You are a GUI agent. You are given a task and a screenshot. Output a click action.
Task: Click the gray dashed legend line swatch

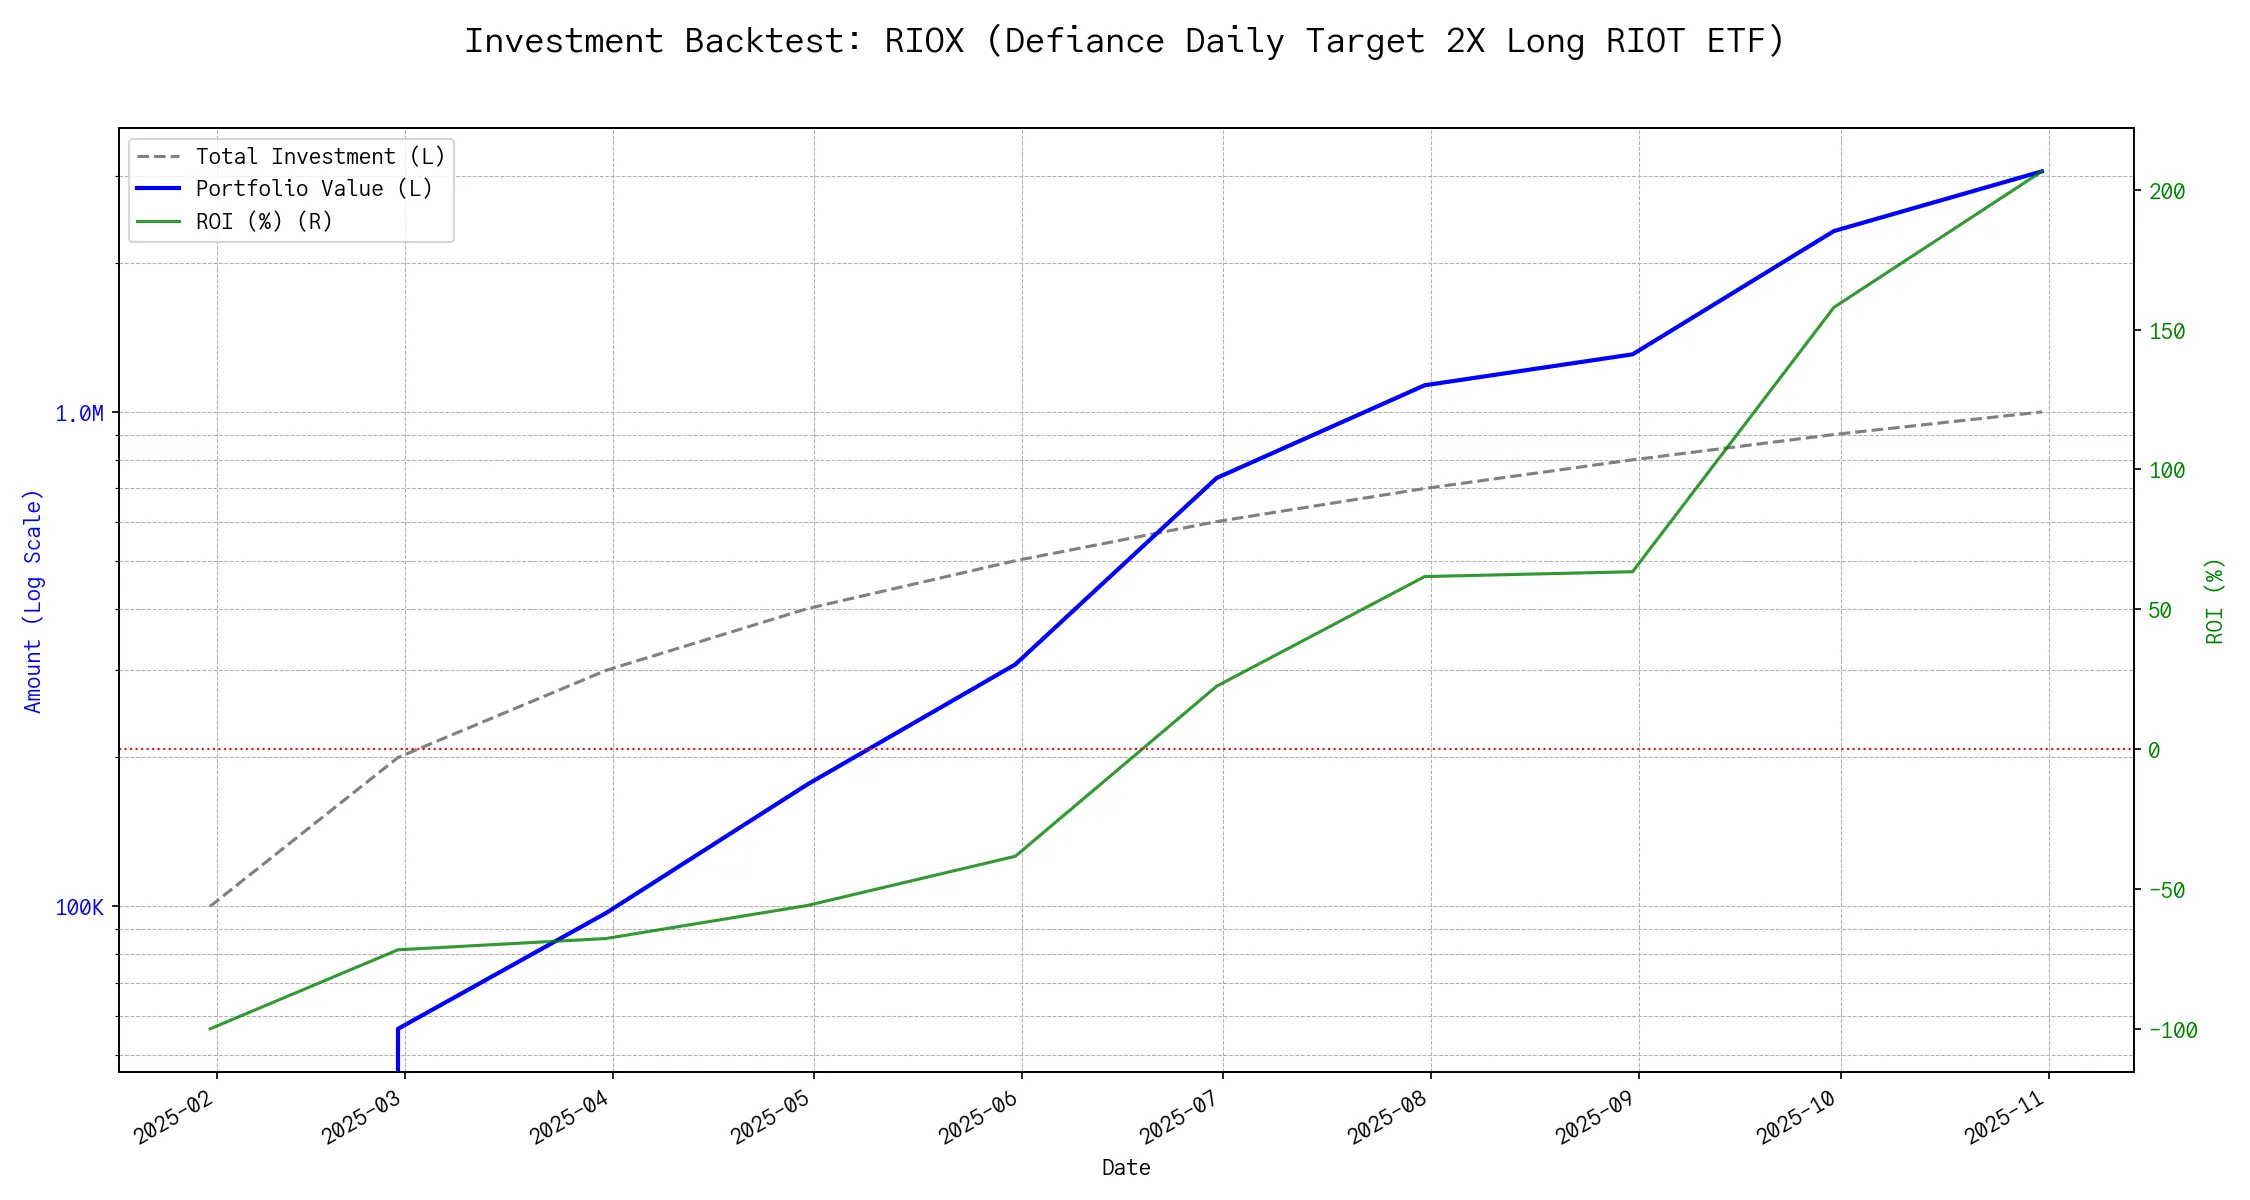(x=159, y=157)
